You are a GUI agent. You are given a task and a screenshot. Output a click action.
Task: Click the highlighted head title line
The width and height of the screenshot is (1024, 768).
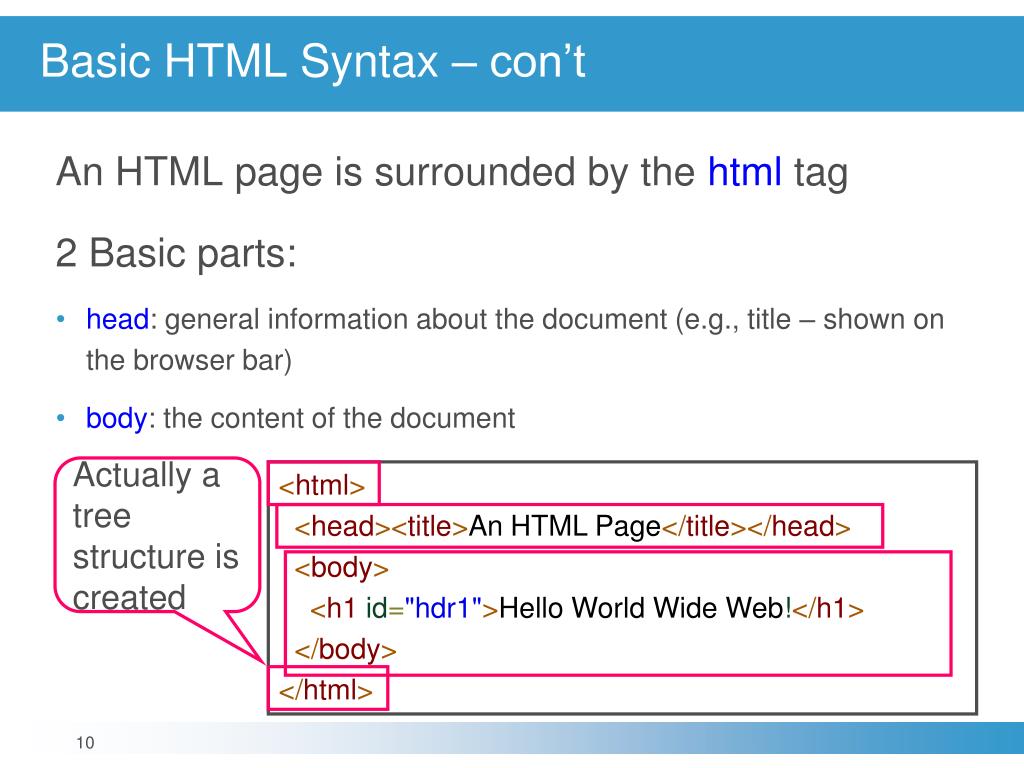(x=575, y=527)
